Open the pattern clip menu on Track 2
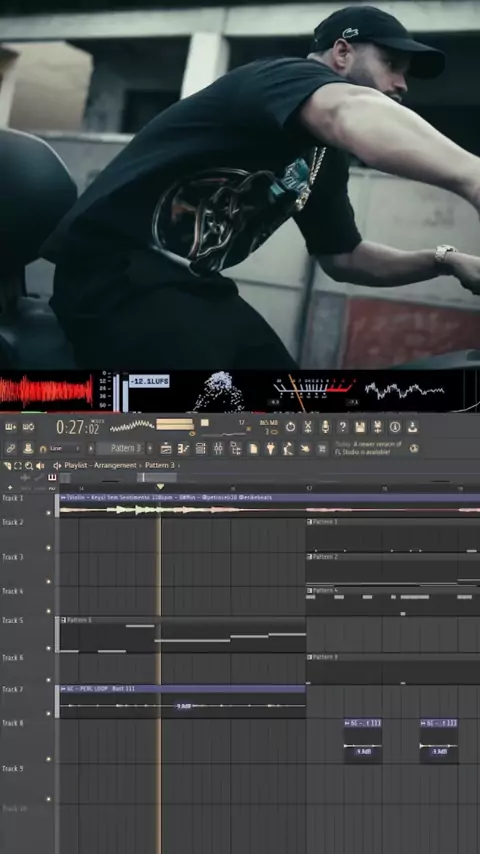Image resolution: width=480 pixels, height=854 pixels. click(309, 522)
